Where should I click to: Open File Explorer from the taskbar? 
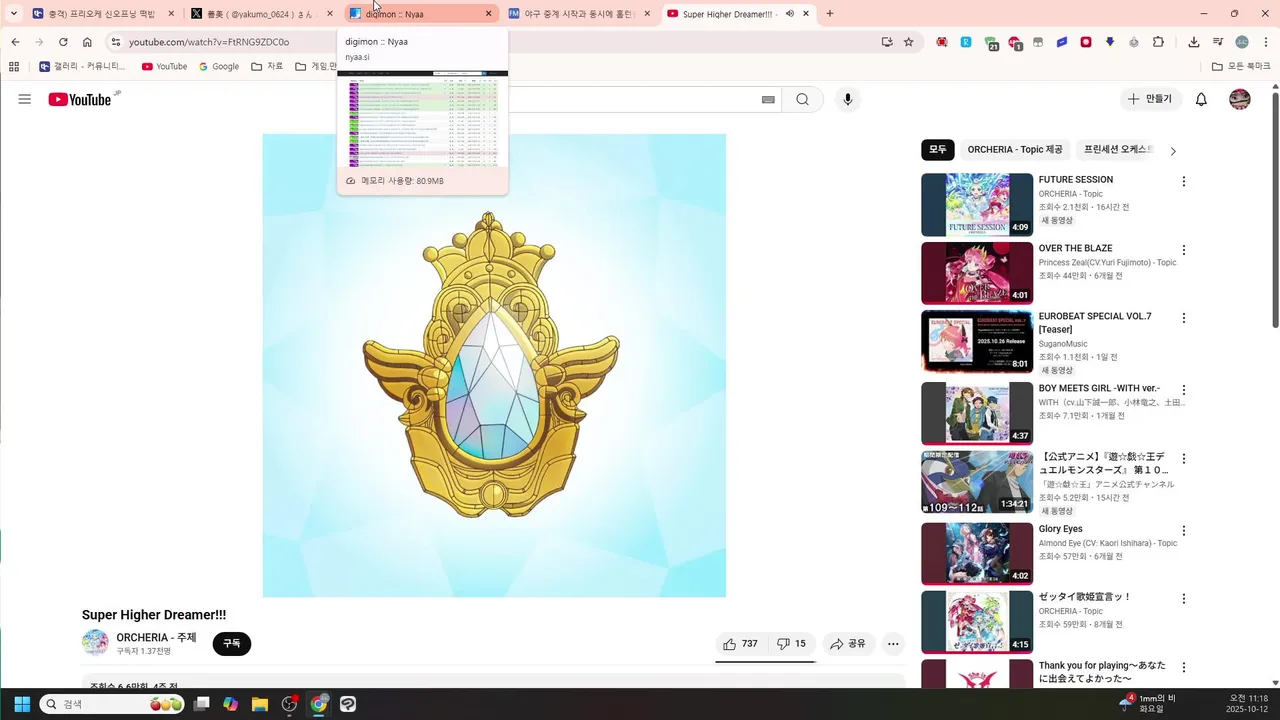(260, 704)
